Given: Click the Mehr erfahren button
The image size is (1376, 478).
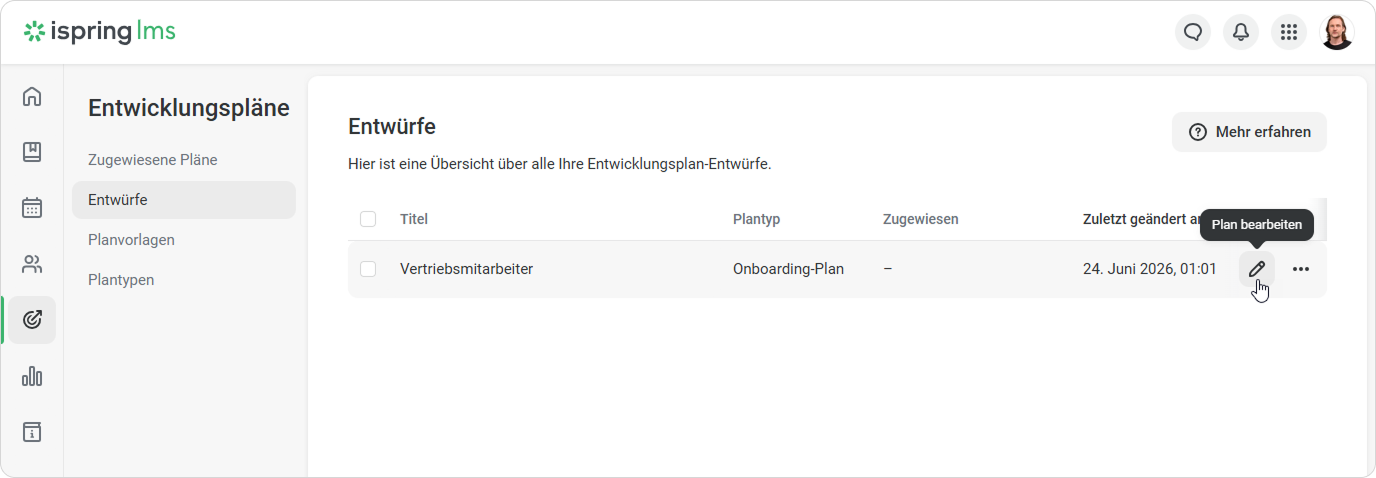Looking at the screenshot, I should point(1249,132).
